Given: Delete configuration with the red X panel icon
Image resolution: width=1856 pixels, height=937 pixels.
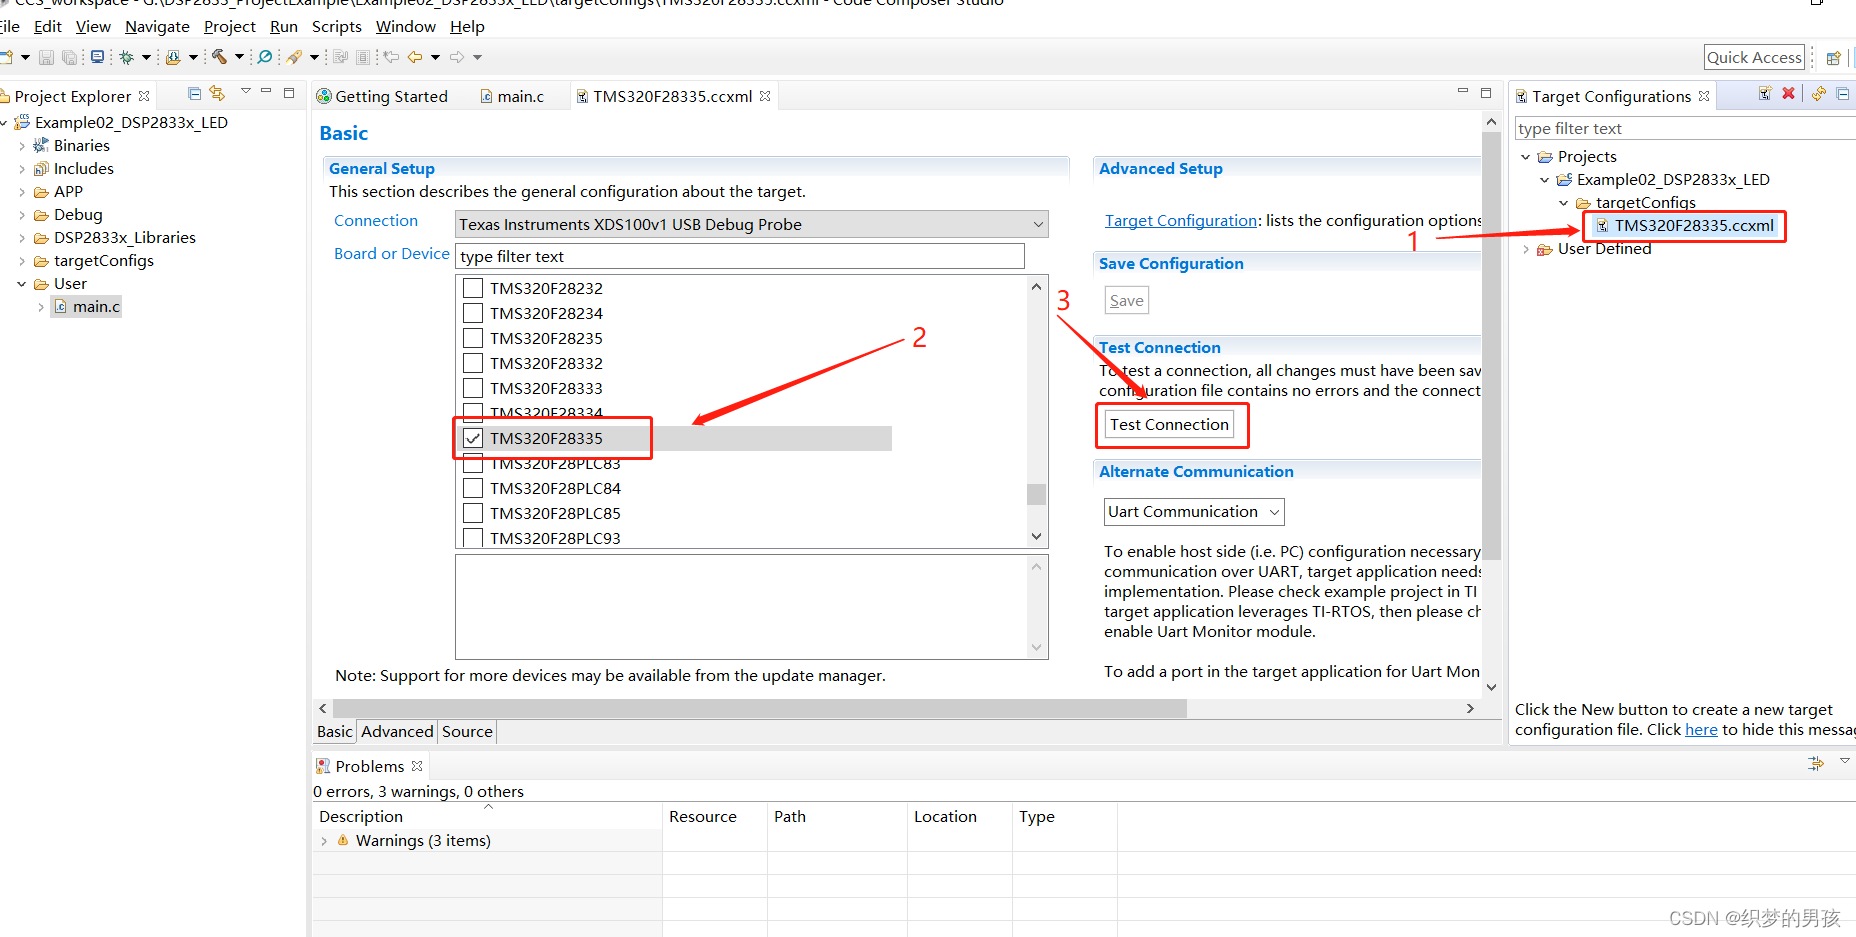Looking at the screenshot, I should pyautogui.click(x=1789, y=93).
